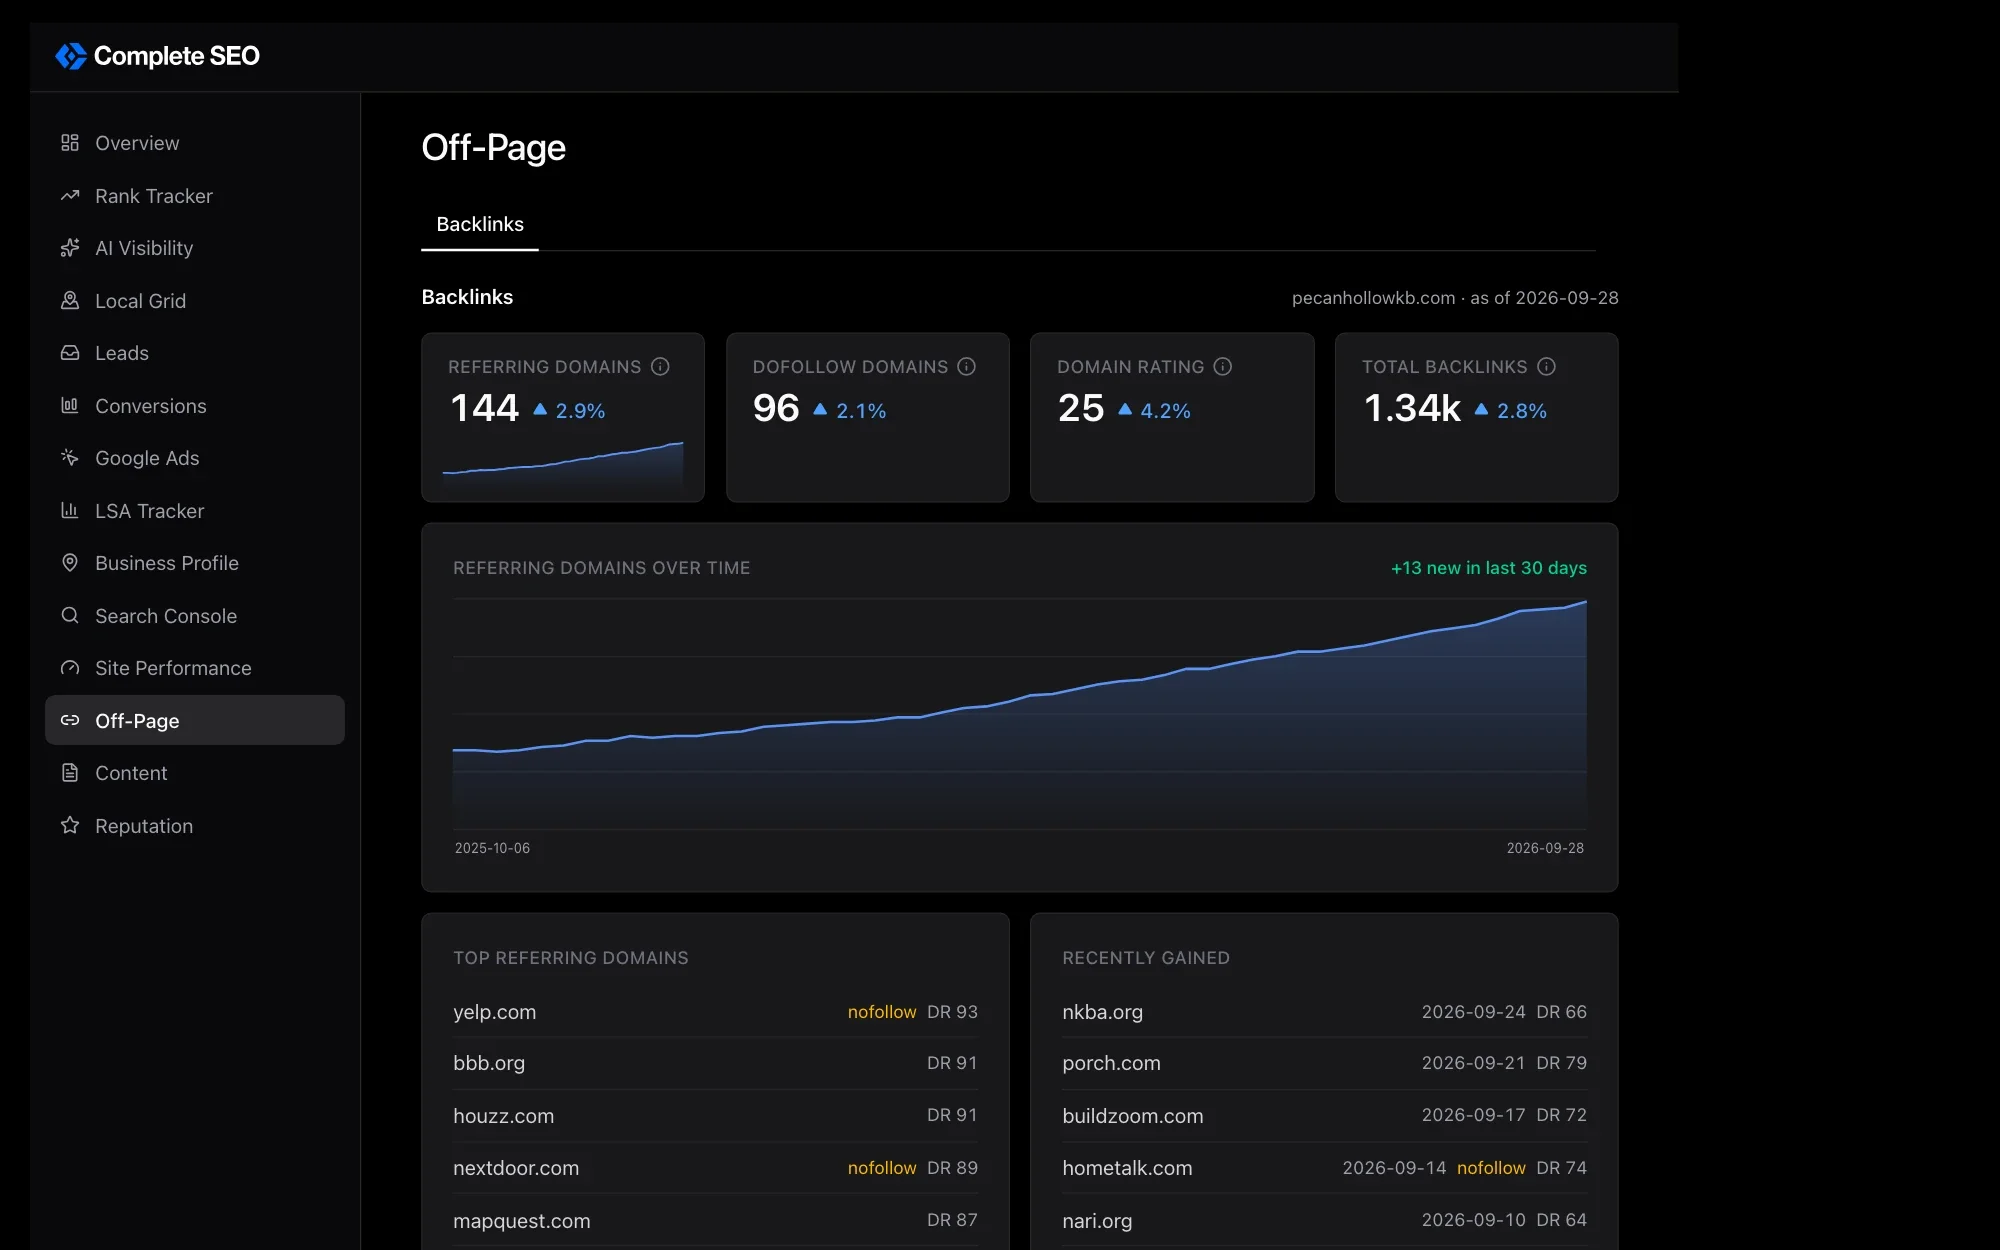Go to Rank Tracker page
Screen dimensions: 2000x1250
[195, 196]
